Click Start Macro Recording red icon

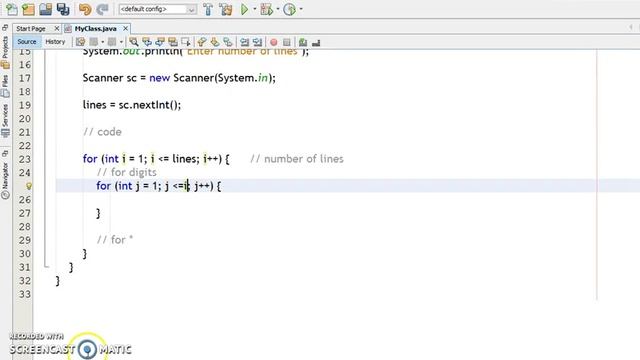[273, 42]
